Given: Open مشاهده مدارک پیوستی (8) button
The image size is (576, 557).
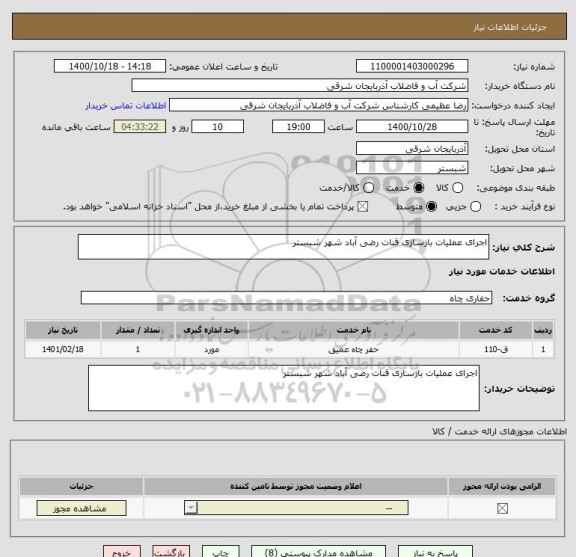Looking at the screenshot, I should tap(318, 552).
